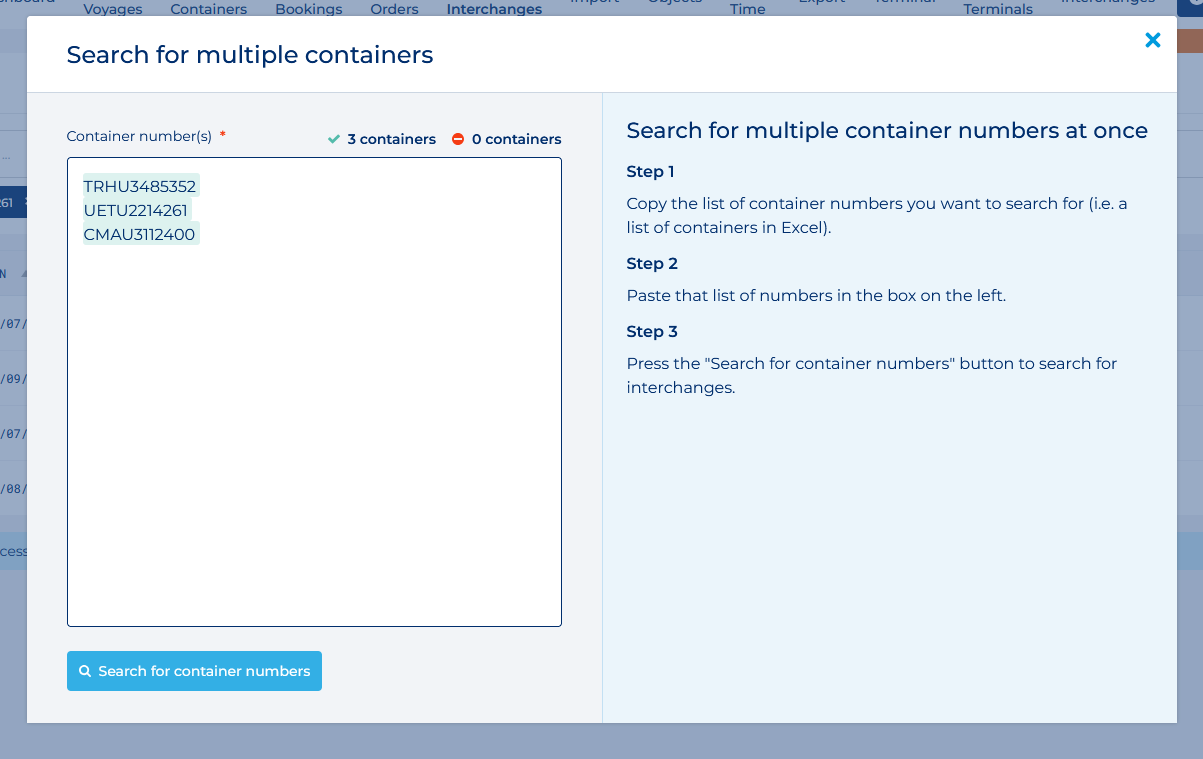
Task: Select container number UETU2214261
Action: [136, 210]
